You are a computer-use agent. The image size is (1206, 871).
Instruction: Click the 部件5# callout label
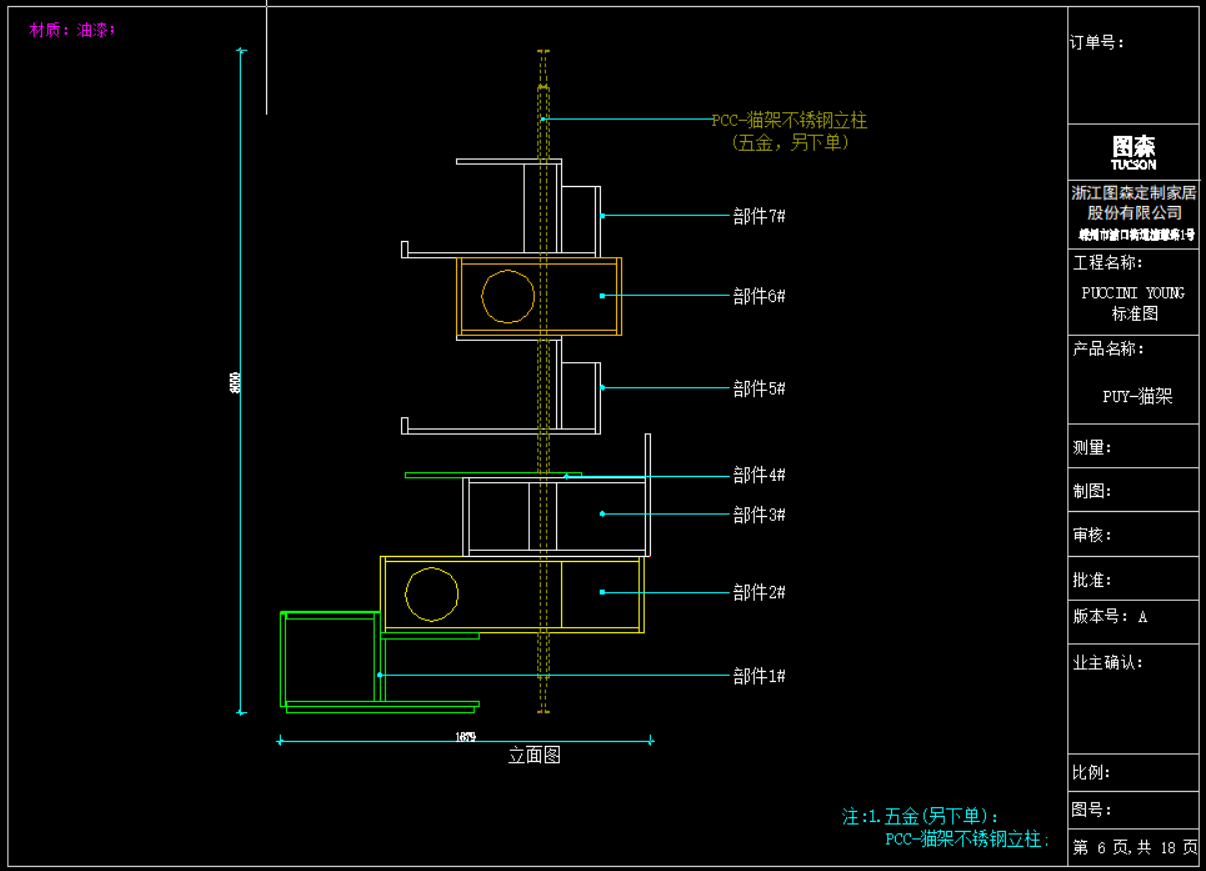pos(759,388)
